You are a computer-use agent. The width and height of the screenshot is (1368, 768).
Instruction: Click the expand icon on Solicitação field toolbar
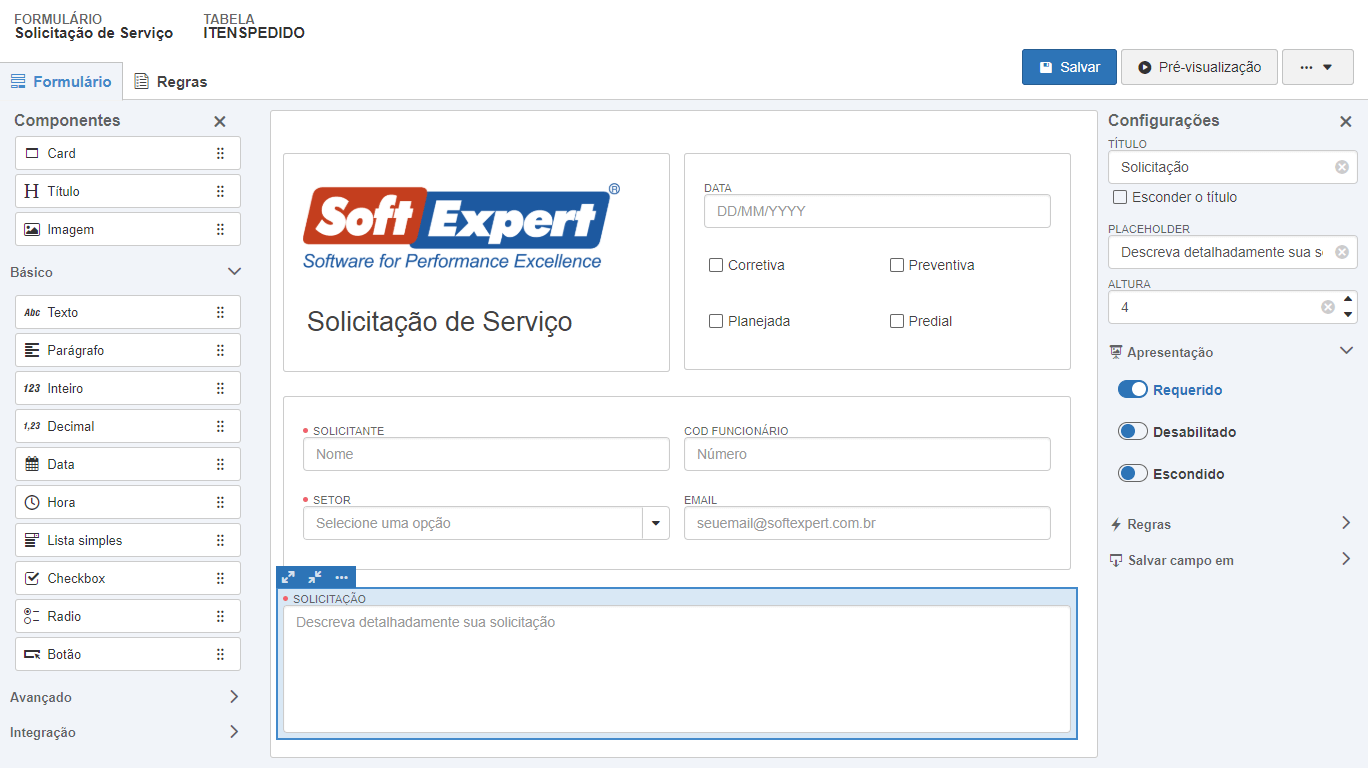click(x=289, y=577)
